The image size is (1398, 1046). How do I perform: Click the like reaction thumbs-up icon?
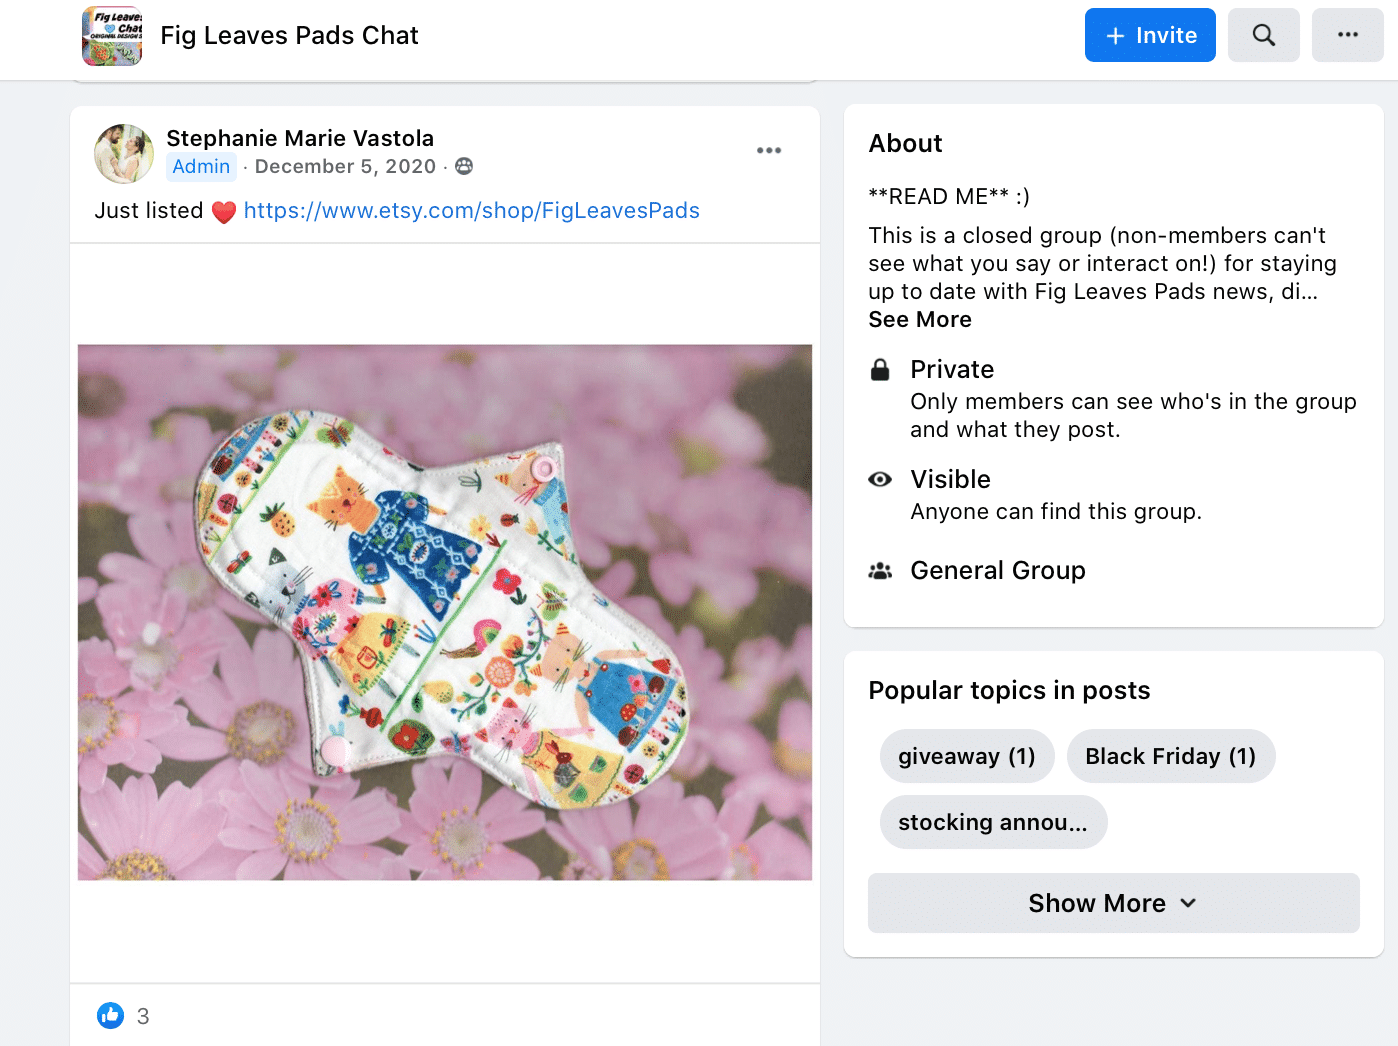[x=110, y=1015]
